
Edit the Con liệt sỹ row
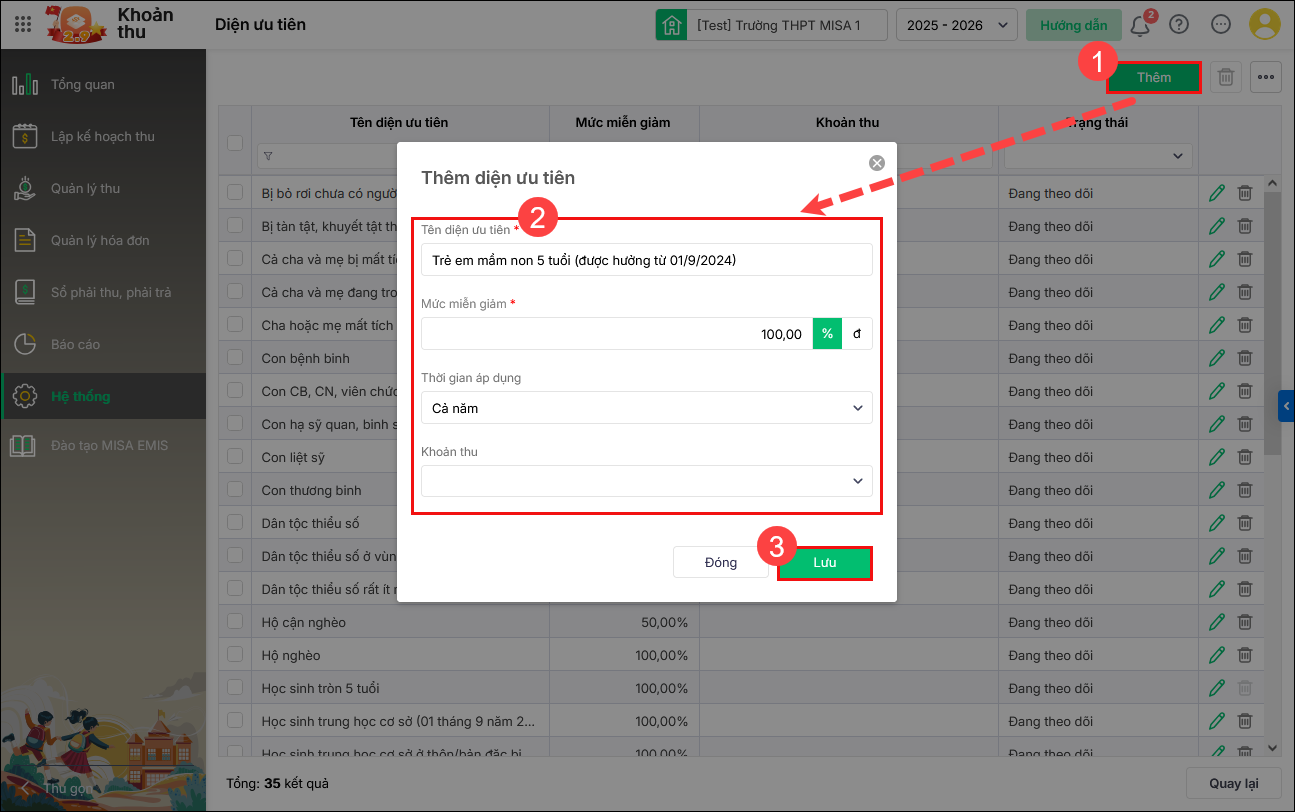pos(1217,458)
